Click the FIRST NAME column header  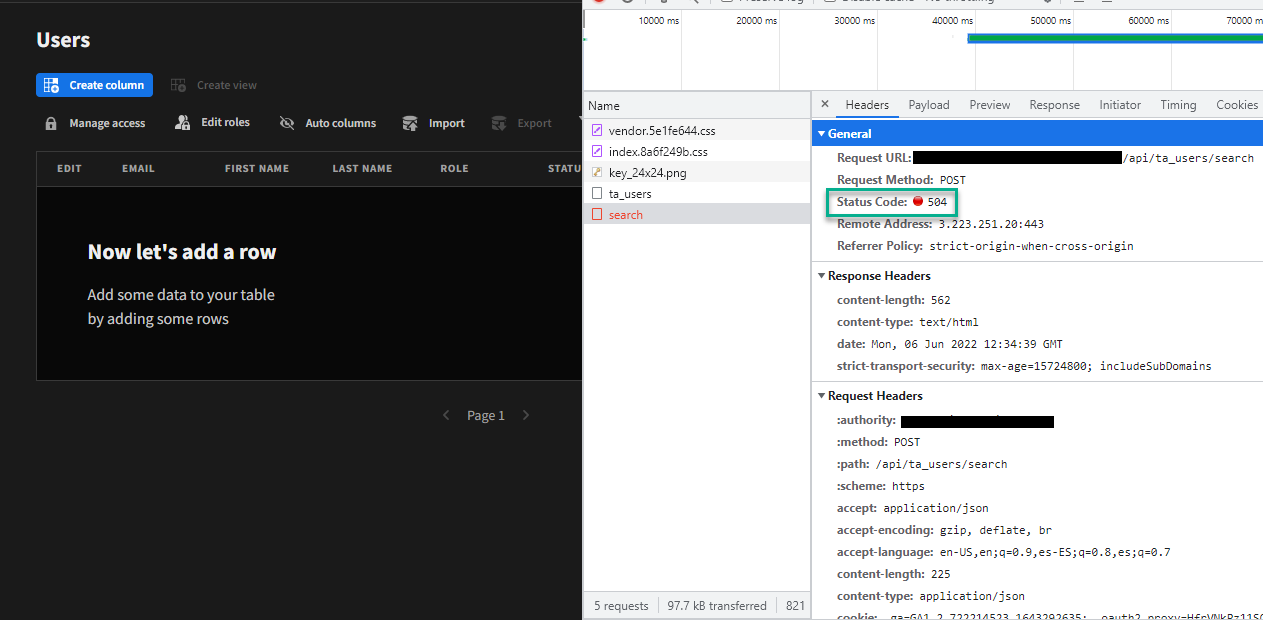[256, 168]
